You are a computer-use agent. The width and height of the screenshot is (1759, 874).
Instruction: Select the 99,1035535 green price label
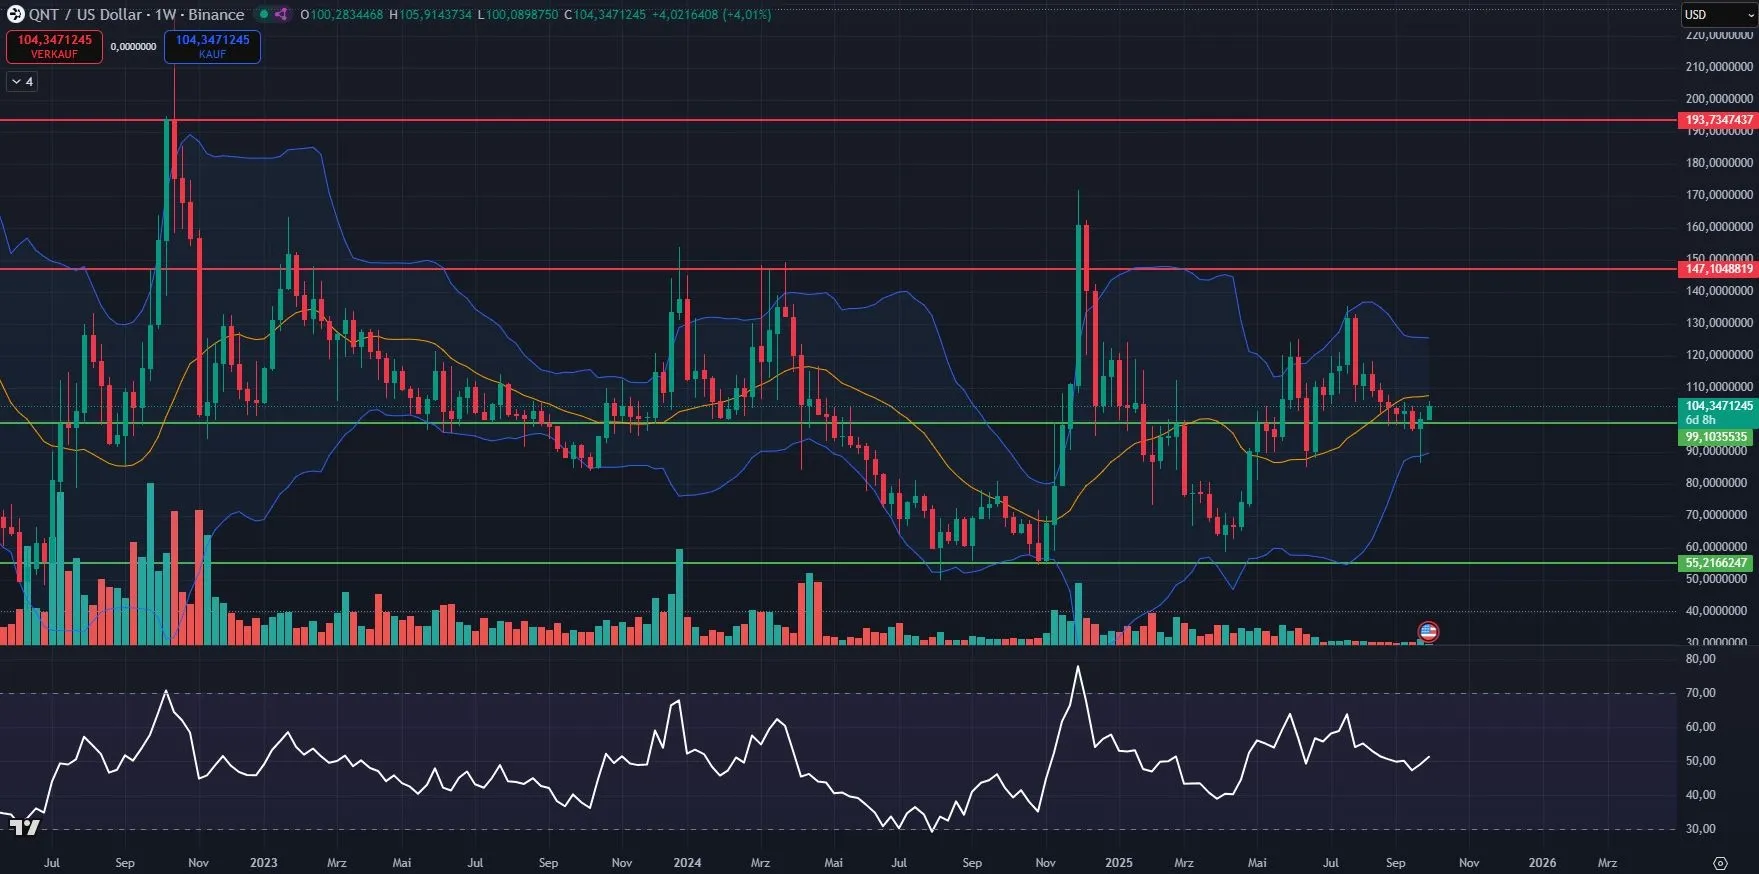tap(1716, 437)
